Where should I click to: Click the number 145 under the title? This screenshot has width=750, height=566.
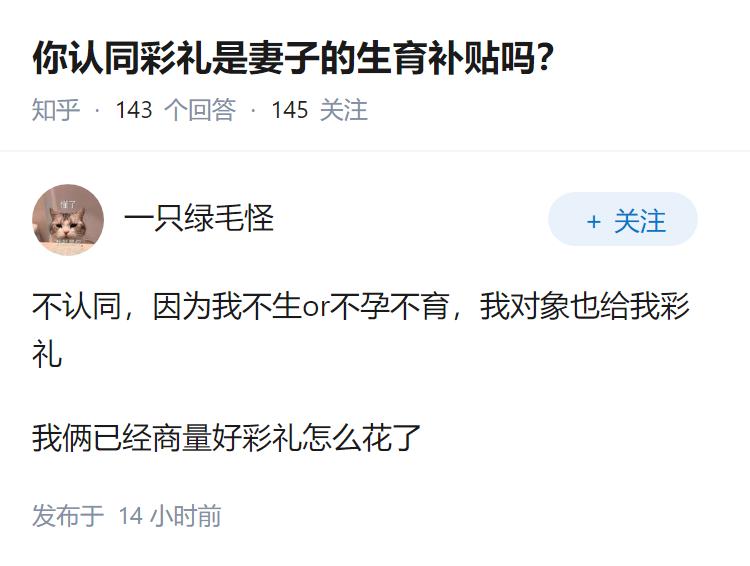coord(289,110)
